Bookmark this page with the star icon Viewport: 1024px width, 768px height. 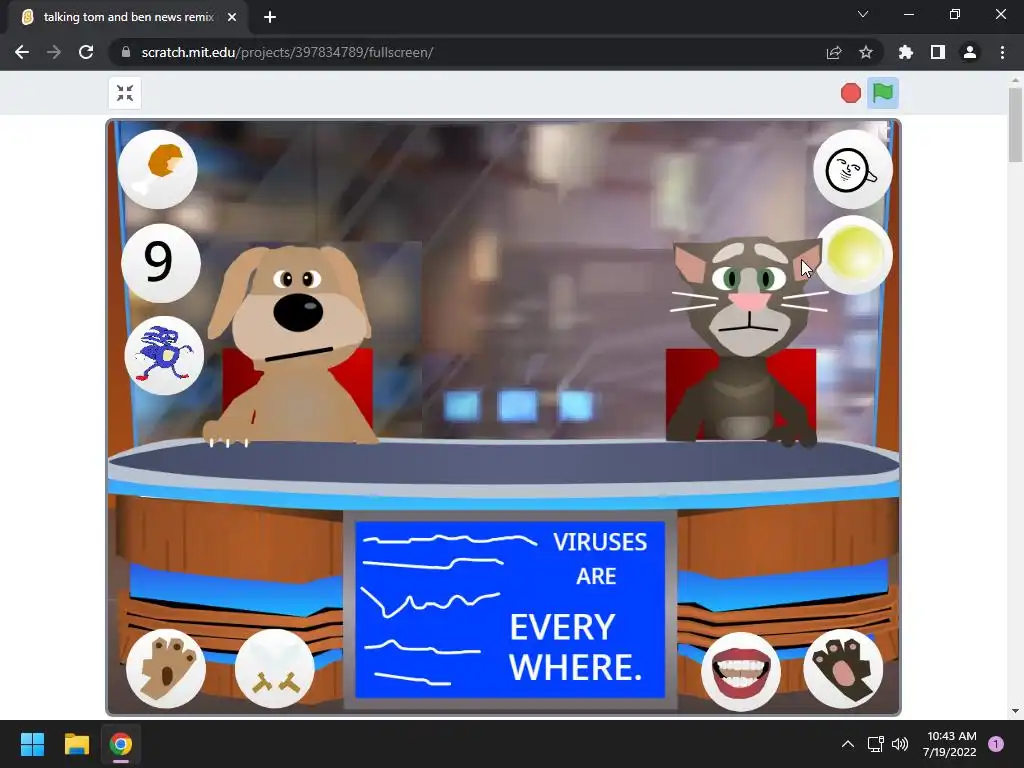(x=866, y=52)
